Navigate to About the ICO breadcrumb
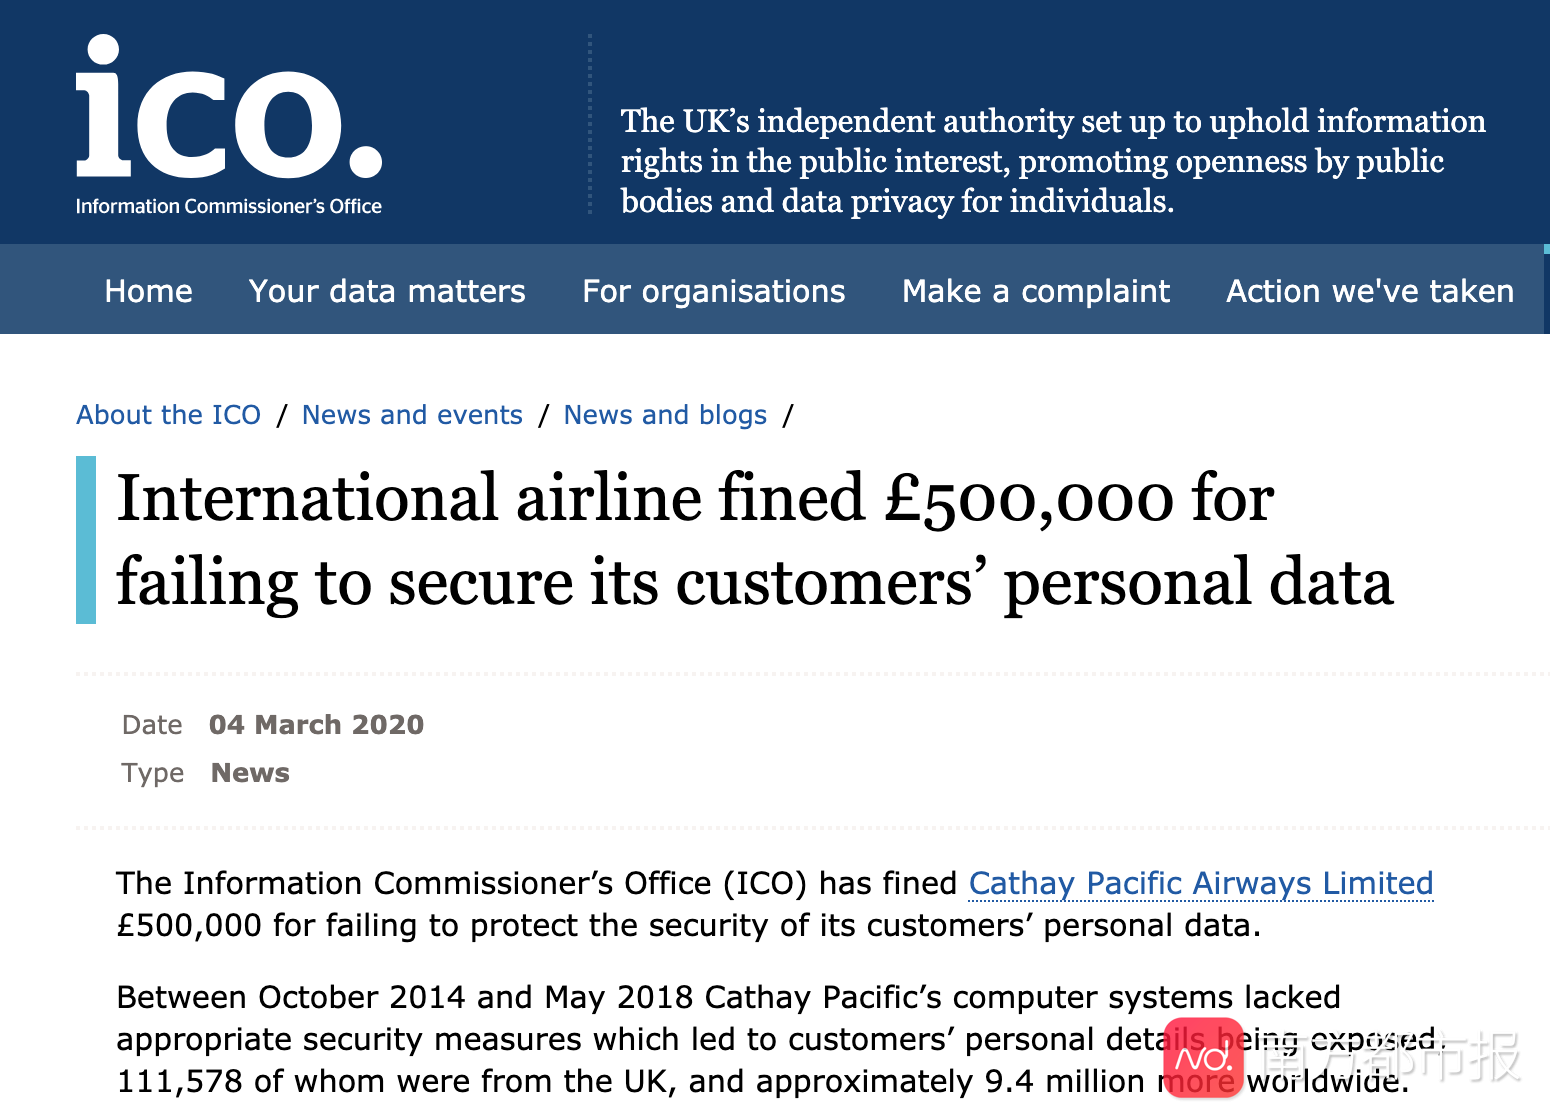The height and width of the screenshot is (1120, 1550). 168,415
